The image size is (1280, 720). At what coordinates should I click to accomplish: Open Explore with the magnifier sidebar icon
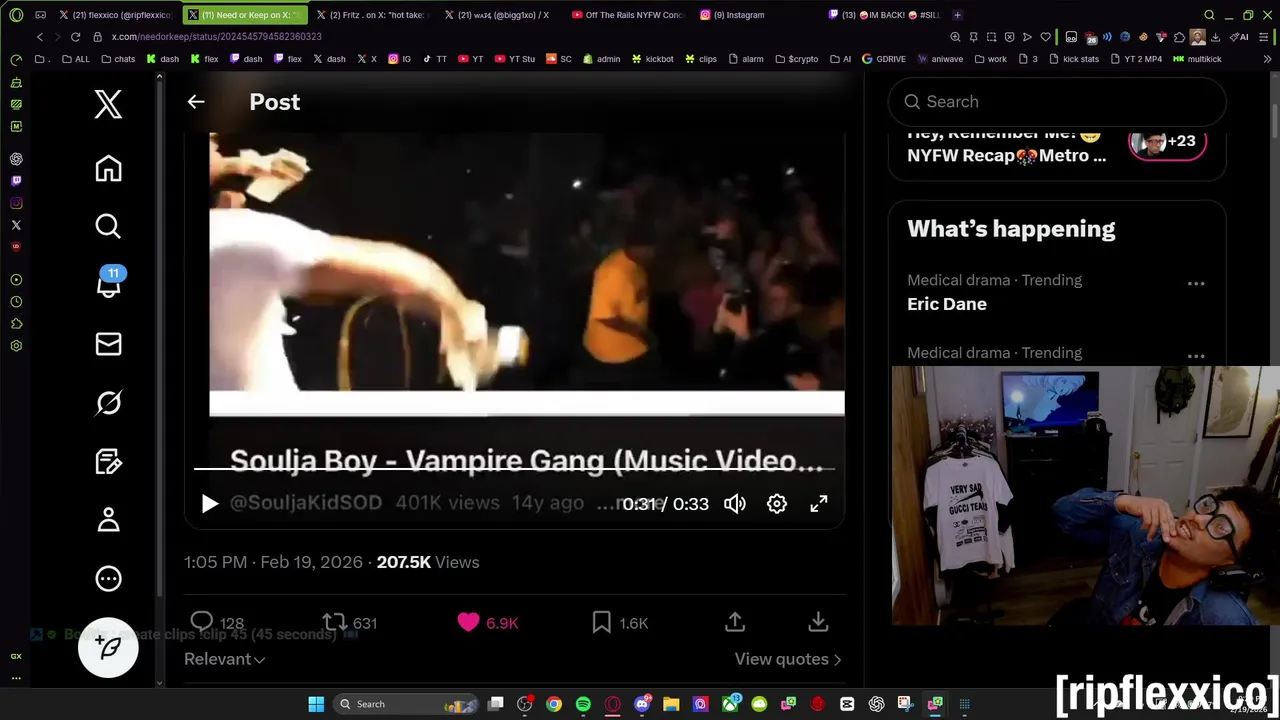[108, 227]
